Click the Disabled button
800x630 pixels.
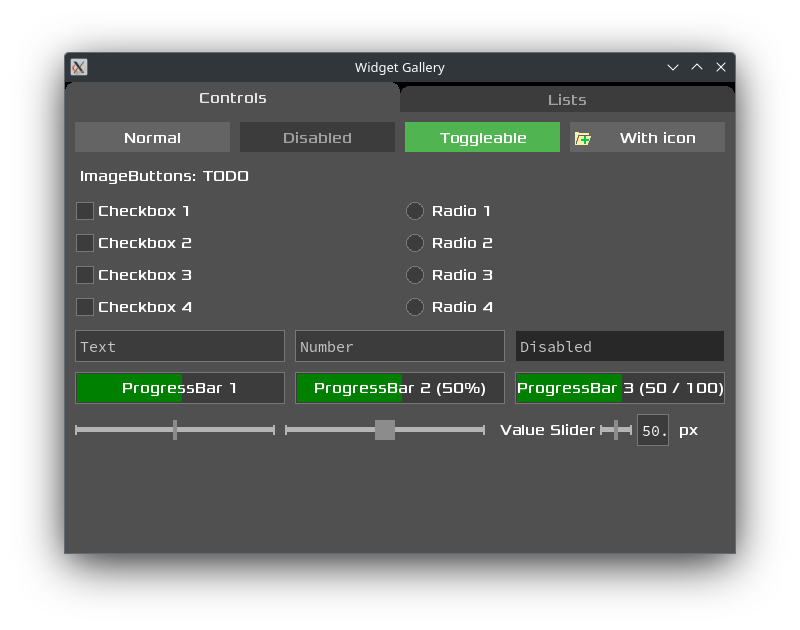(x=317, y=137)
